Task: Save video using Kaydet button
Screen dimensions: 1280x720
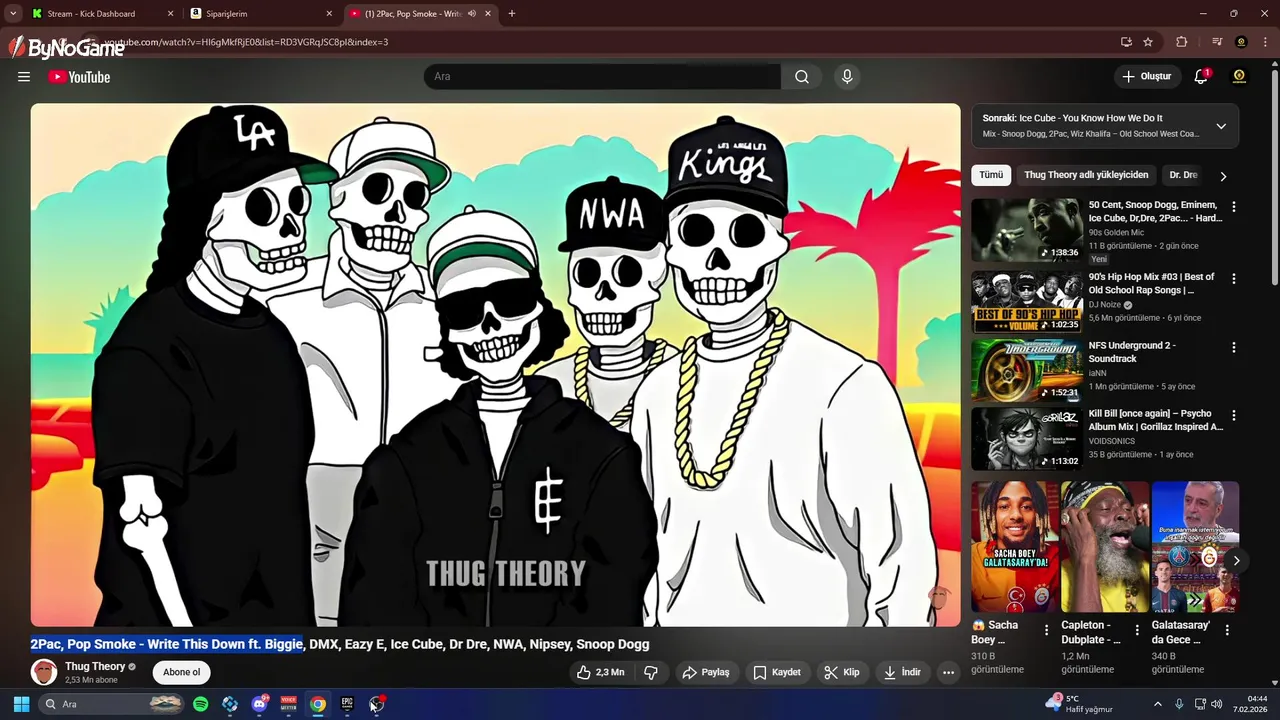Action: pyautogui.click(x=777, y=673)
